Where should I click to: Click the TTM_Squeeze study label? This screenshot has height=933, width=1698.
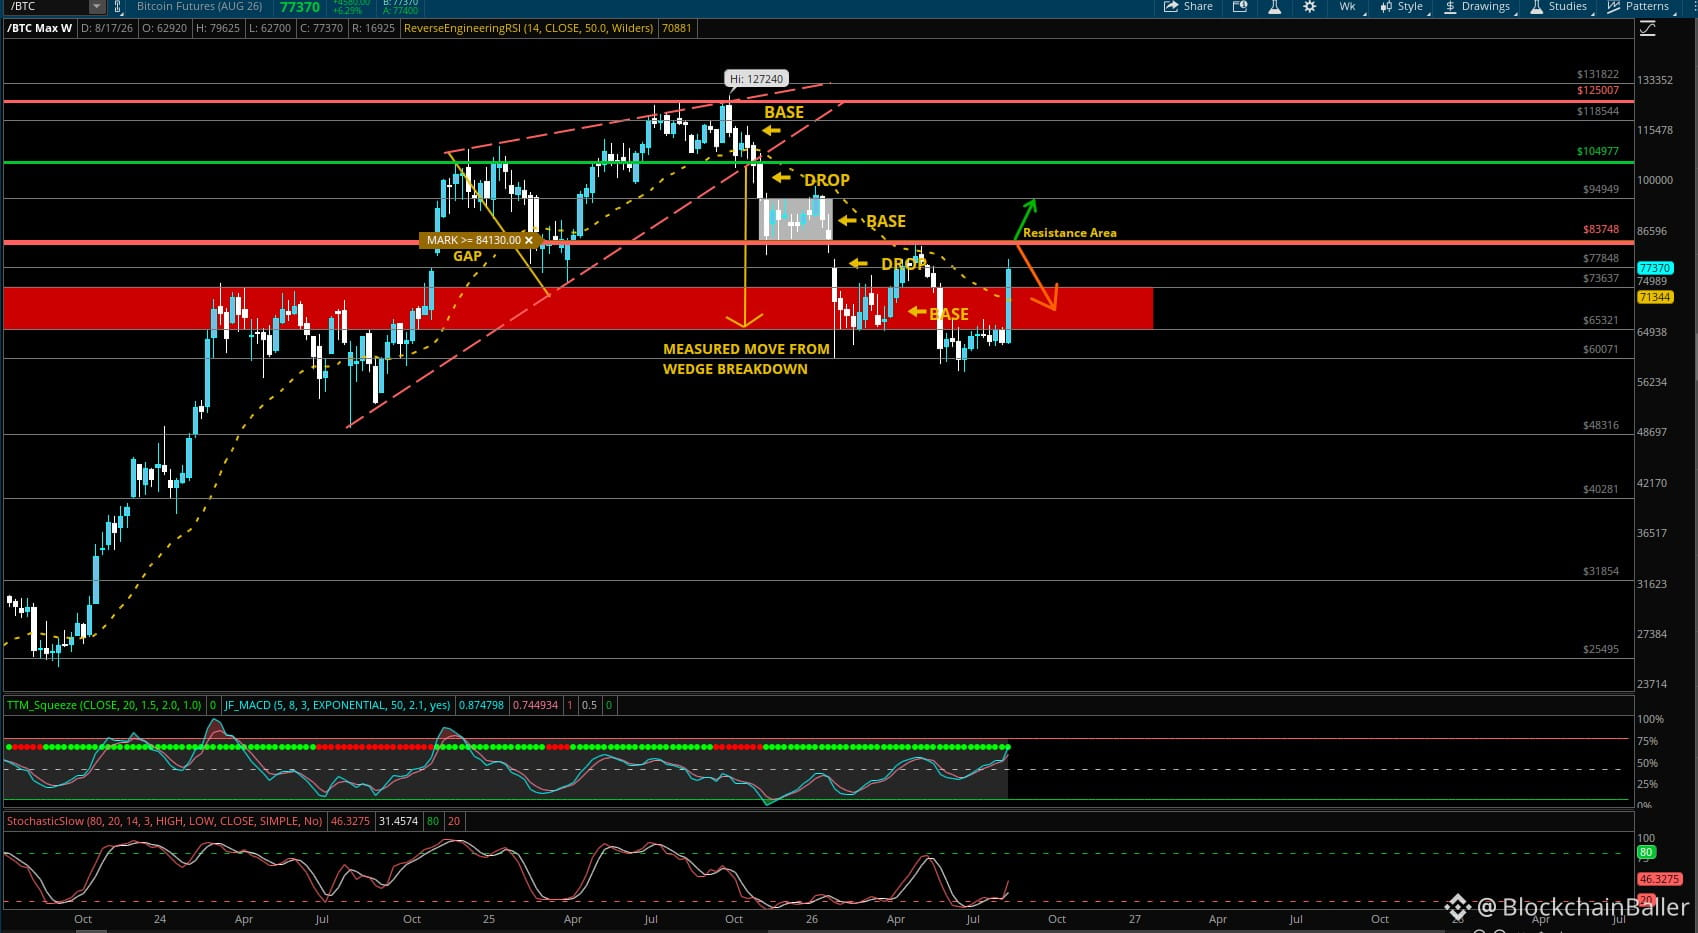104,705
